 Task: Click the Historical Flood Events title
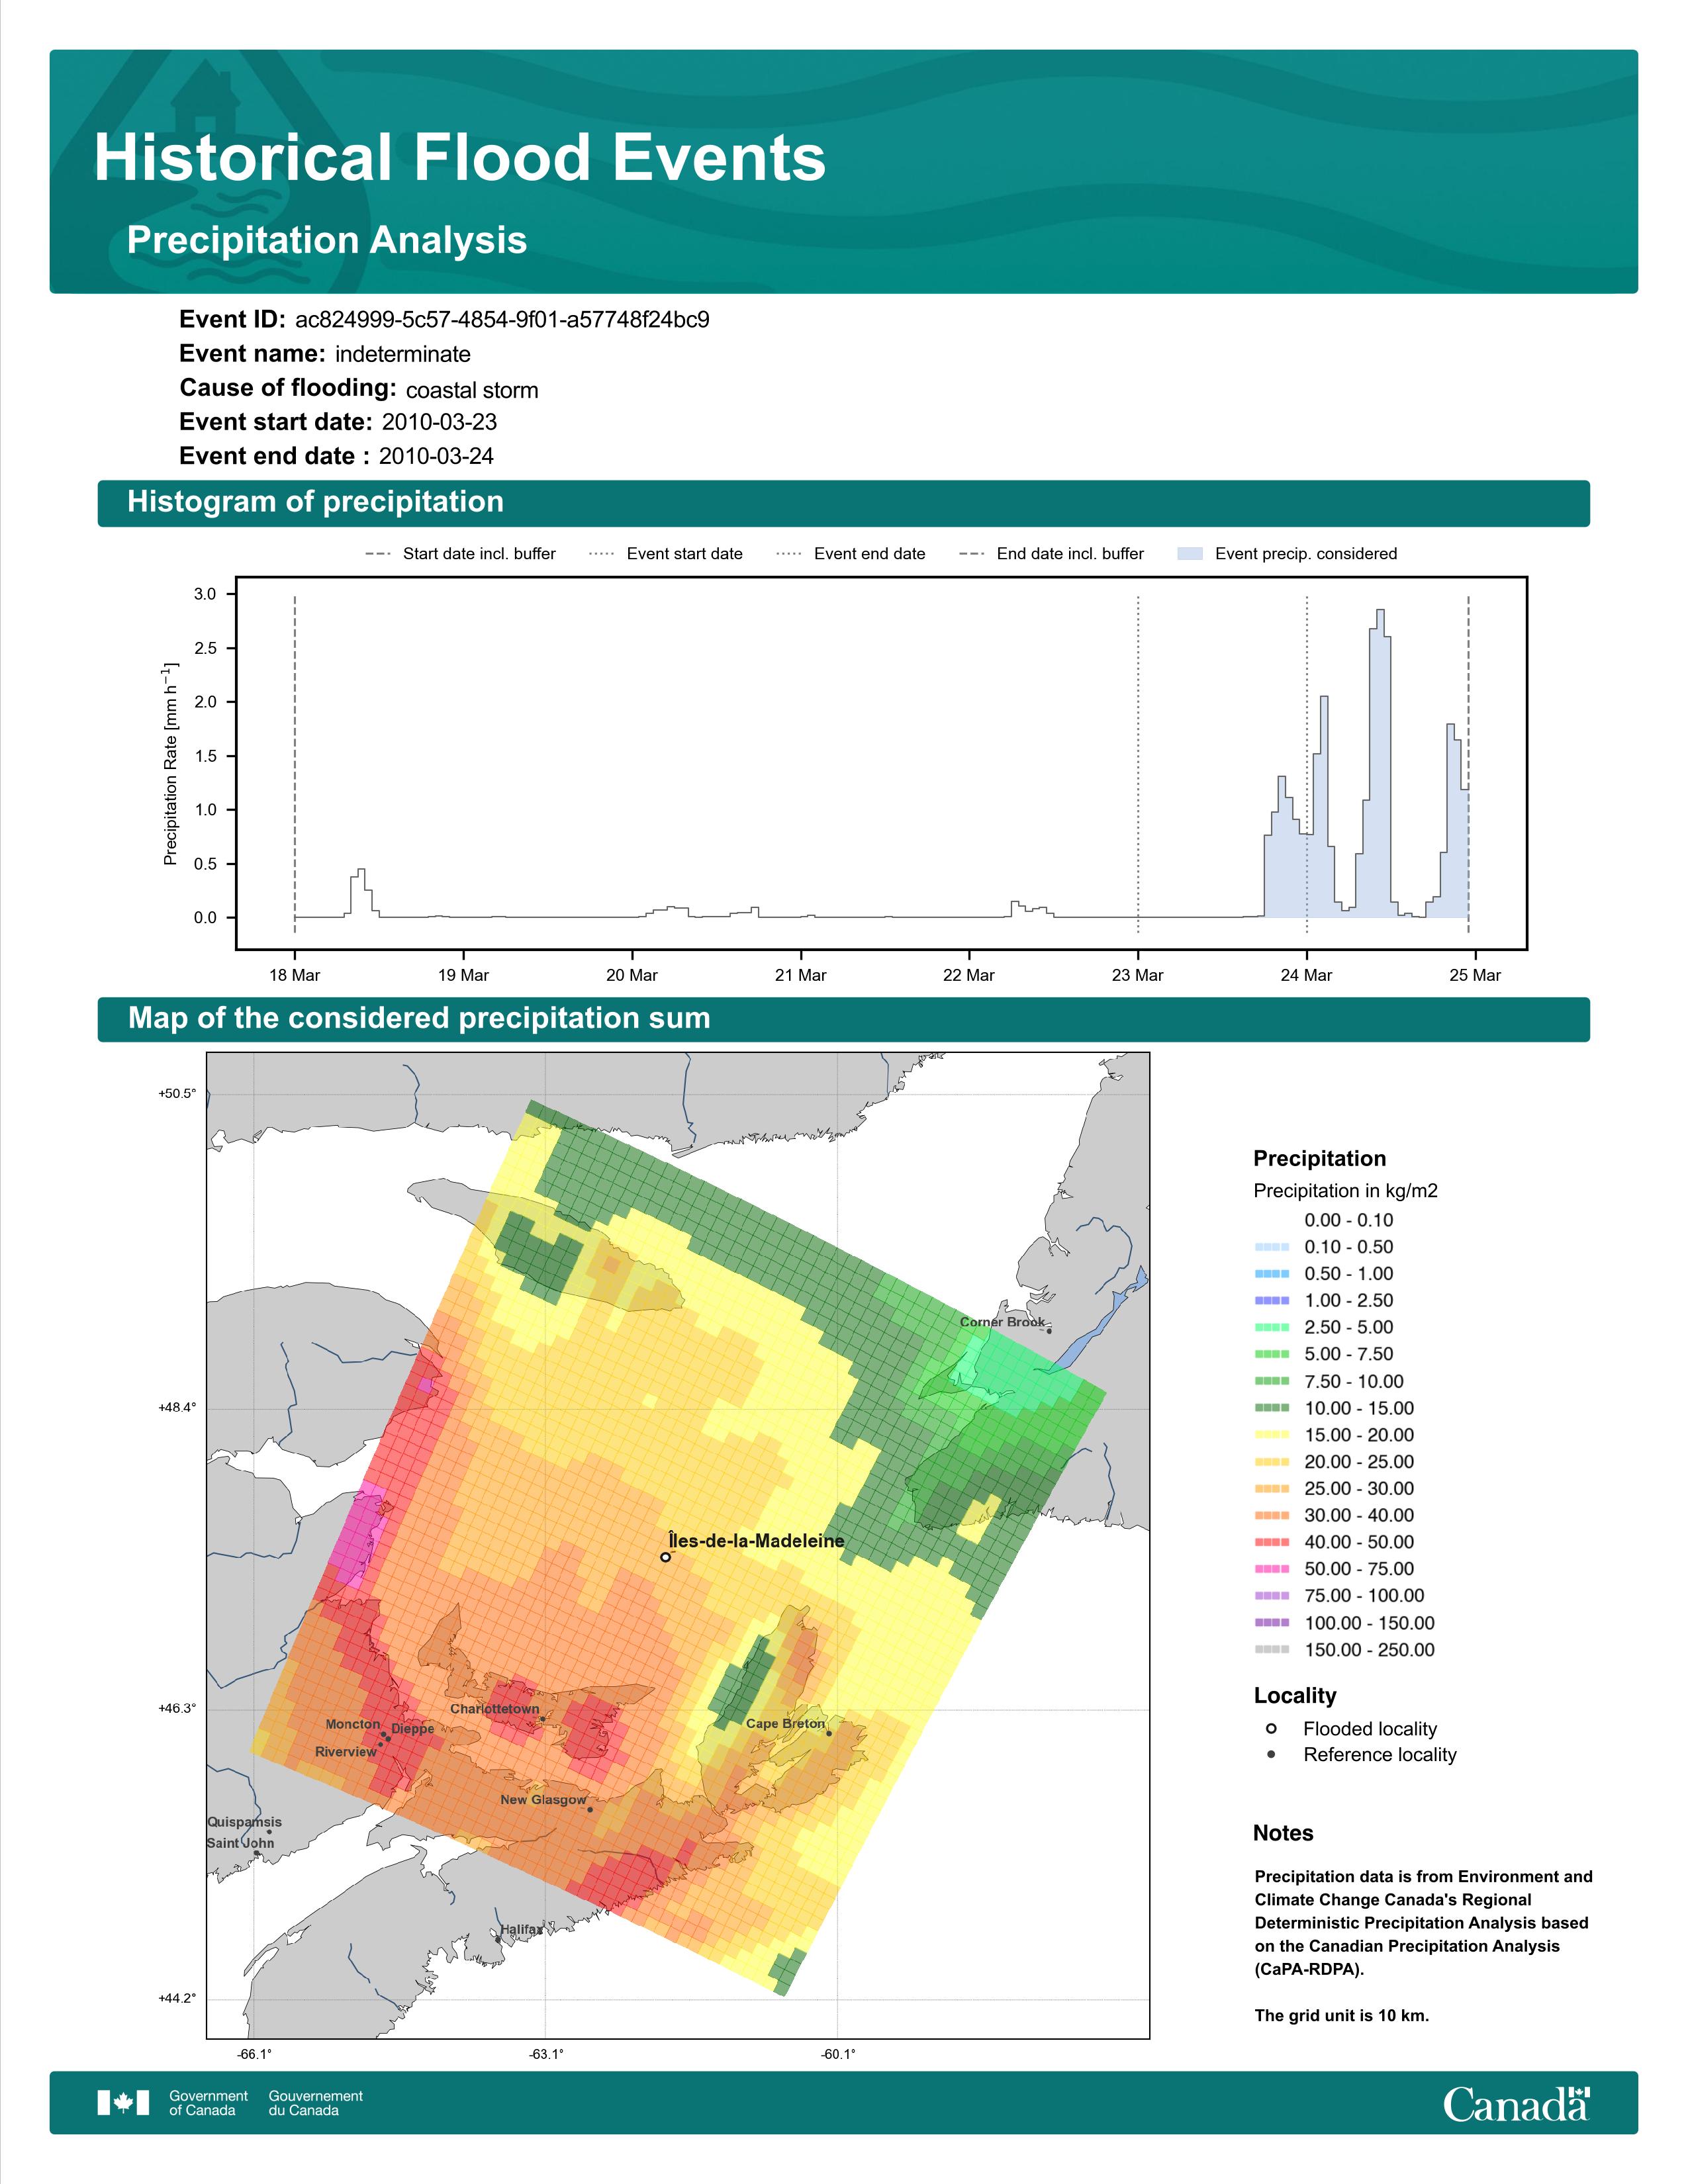[460, 158]
